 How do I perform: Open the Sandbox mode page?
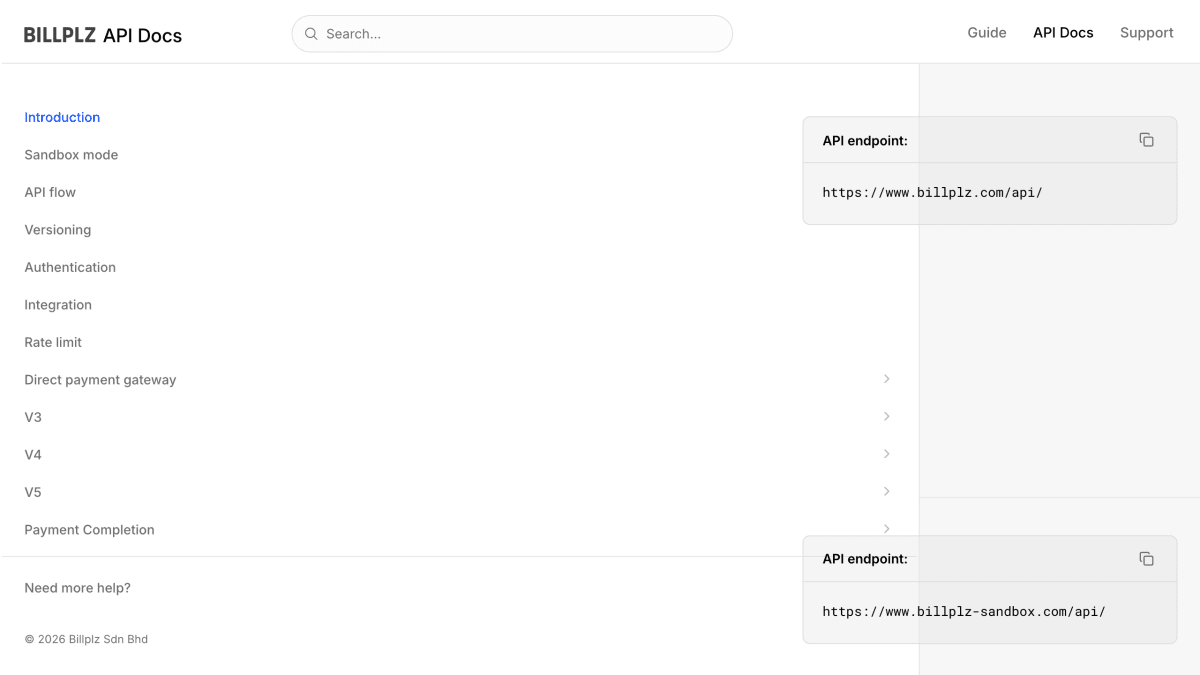point(71,155)
